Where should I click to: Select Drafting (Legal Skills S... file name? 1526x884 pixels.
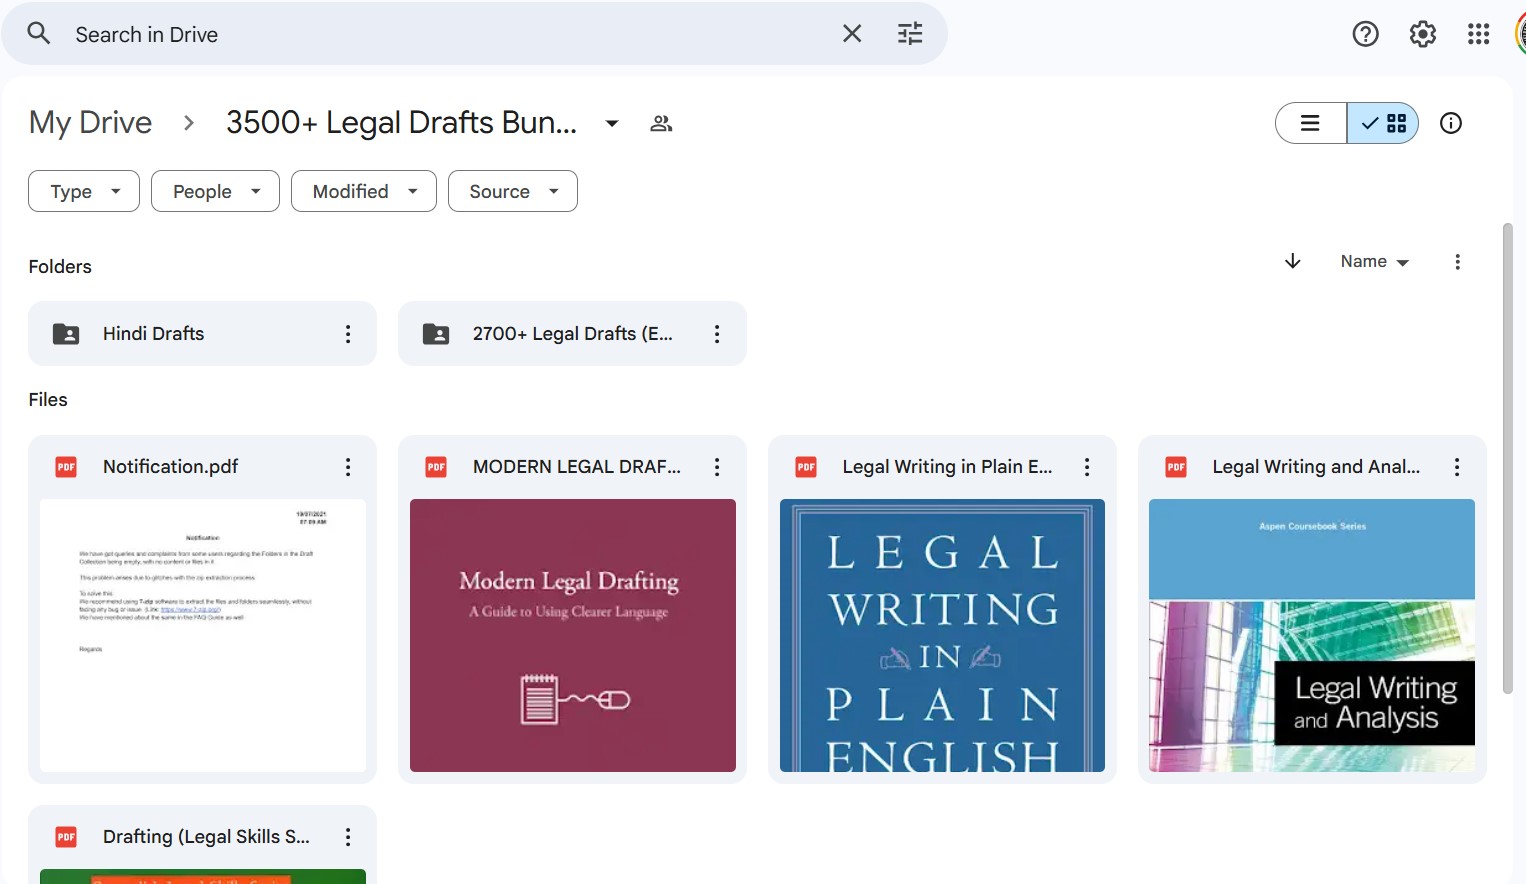click(x=206, y=837)
